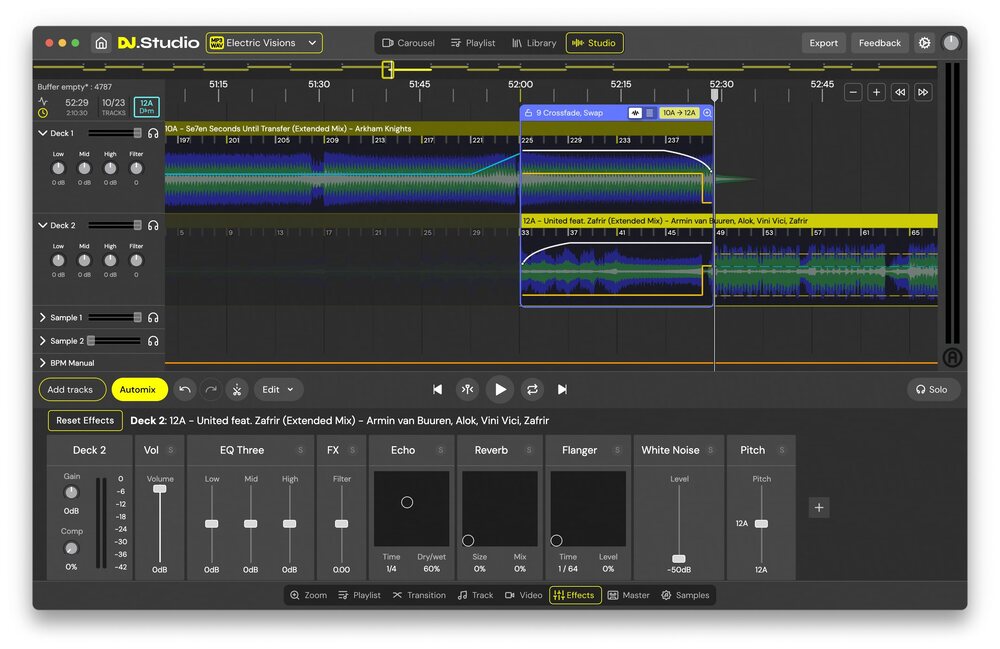
Task: Expand the Sample 1 channel strip
Action: [x=42, y=317]
